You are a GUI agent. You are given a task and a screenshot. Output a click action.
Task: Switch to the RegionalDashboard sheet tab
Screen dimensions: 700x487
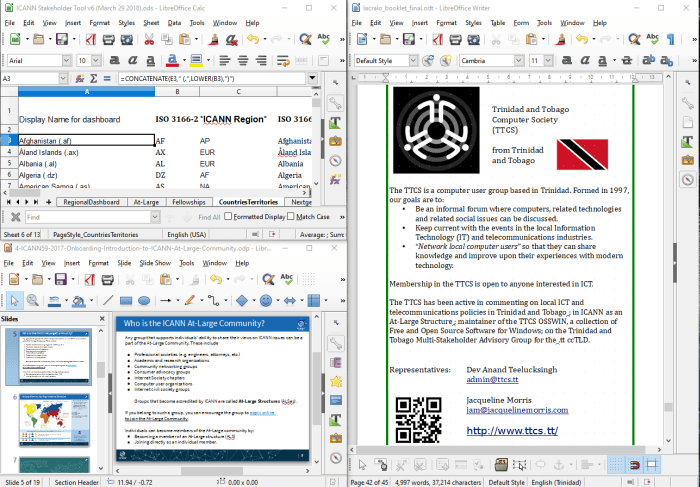tap(91, 202)
